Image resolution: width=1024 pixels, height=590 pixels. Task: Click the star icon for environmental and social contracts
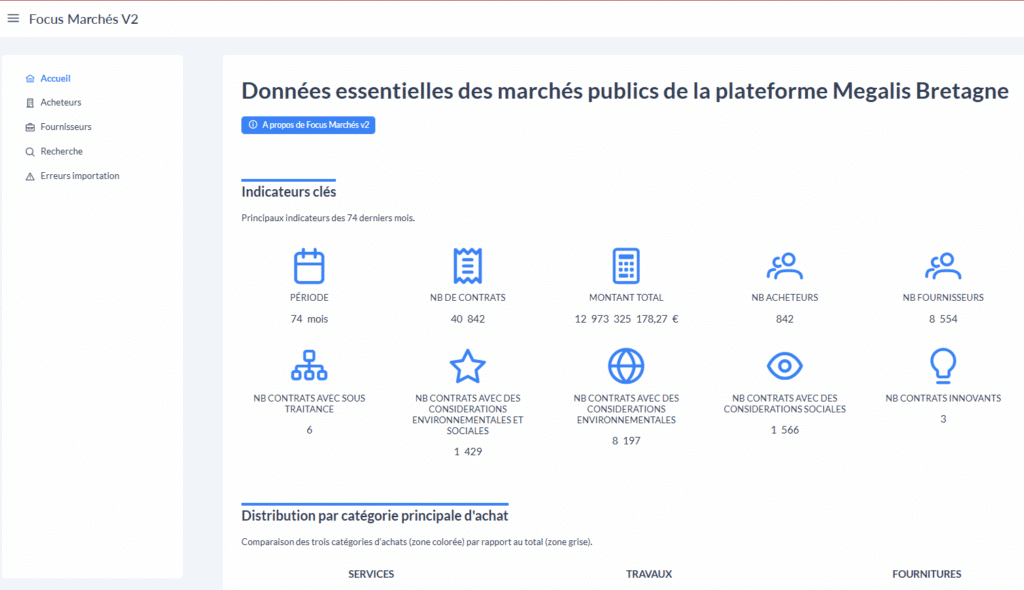coord(468,367)
